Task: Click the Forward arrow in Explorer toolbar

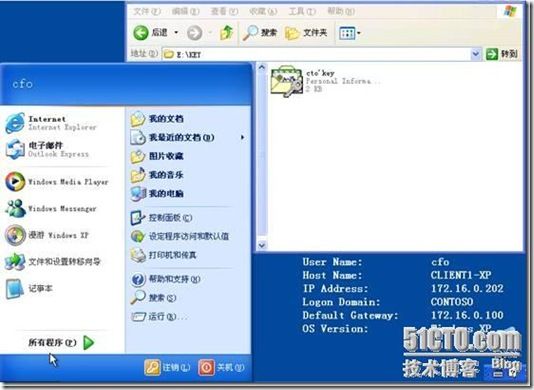Action: pos(194,33)
